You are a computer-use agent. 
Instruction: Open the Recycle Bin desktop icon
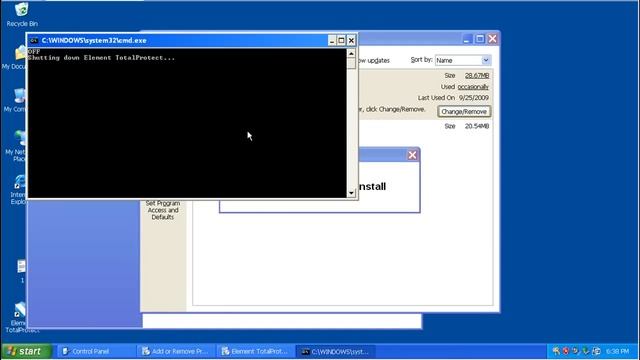click(x=22, y=14)
